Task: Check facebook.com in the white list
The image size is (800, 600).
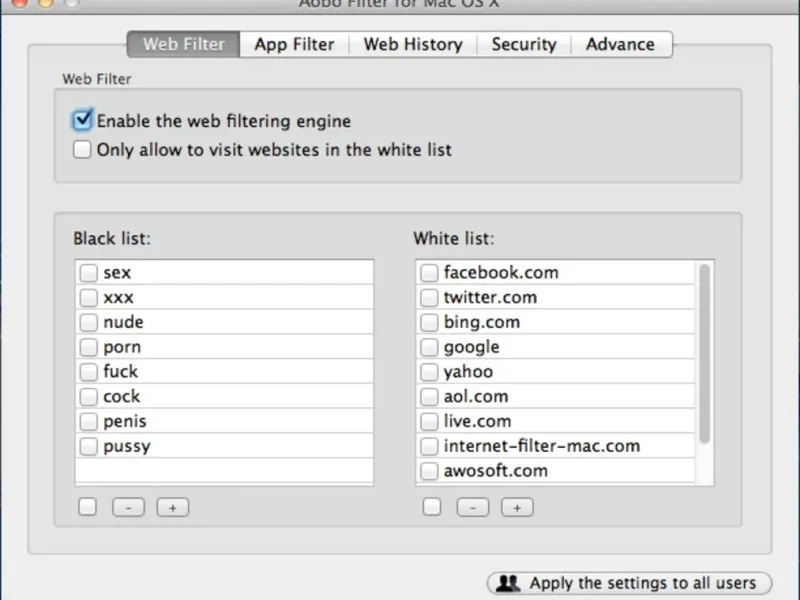Action: click(429, 272)
